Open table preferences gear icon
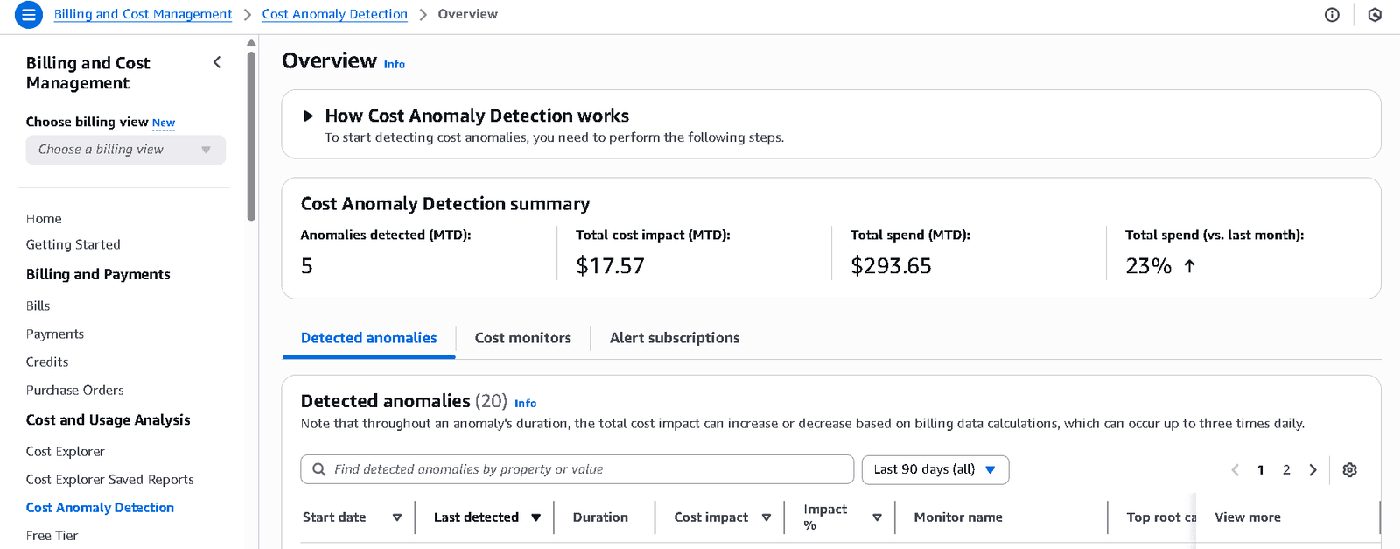The image size is (1400, 549). (1349, 470)
